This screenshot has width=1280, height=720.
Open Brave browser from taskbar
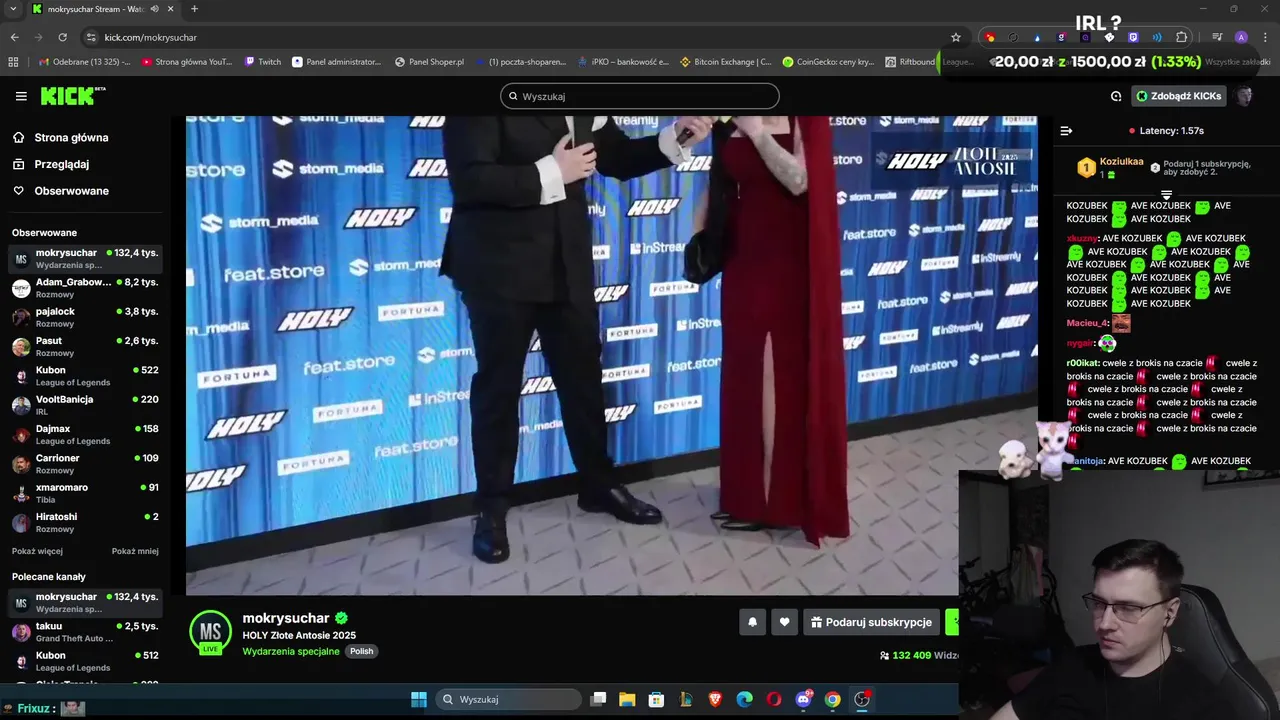715,699
